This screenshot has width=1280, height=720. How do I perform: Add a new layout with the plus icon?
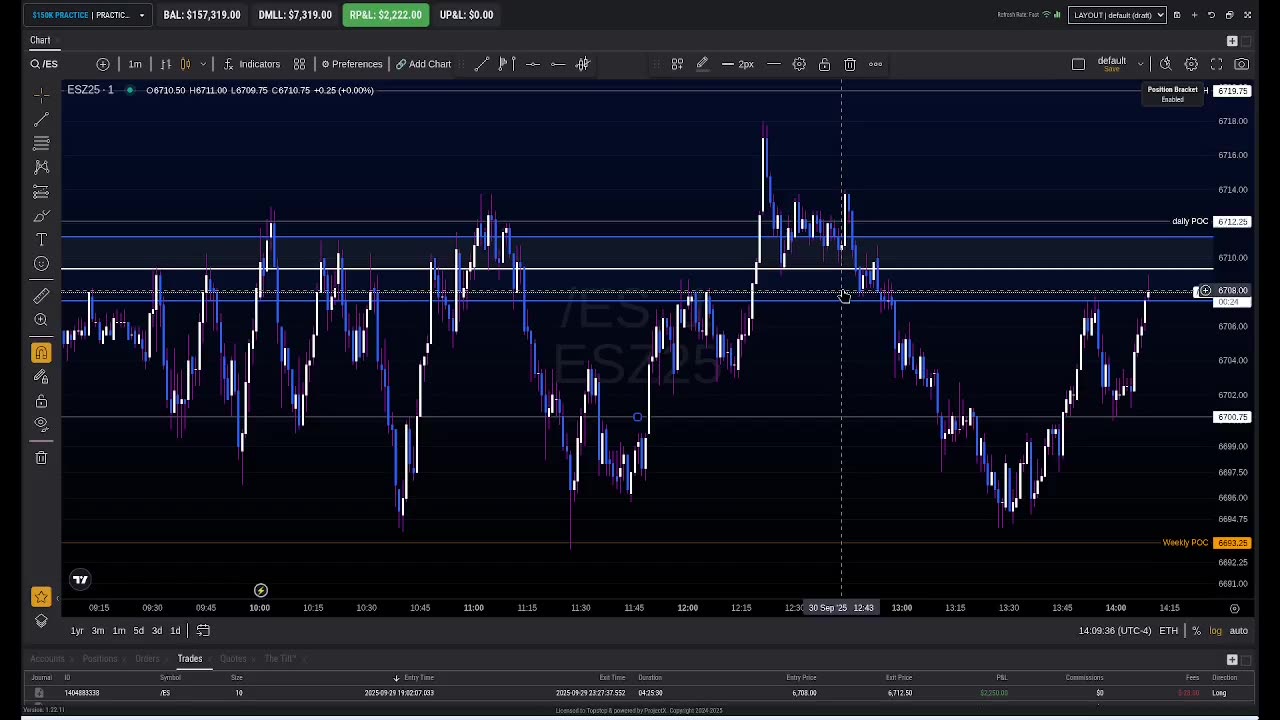pyautogui.click(x=1194, y=15)
